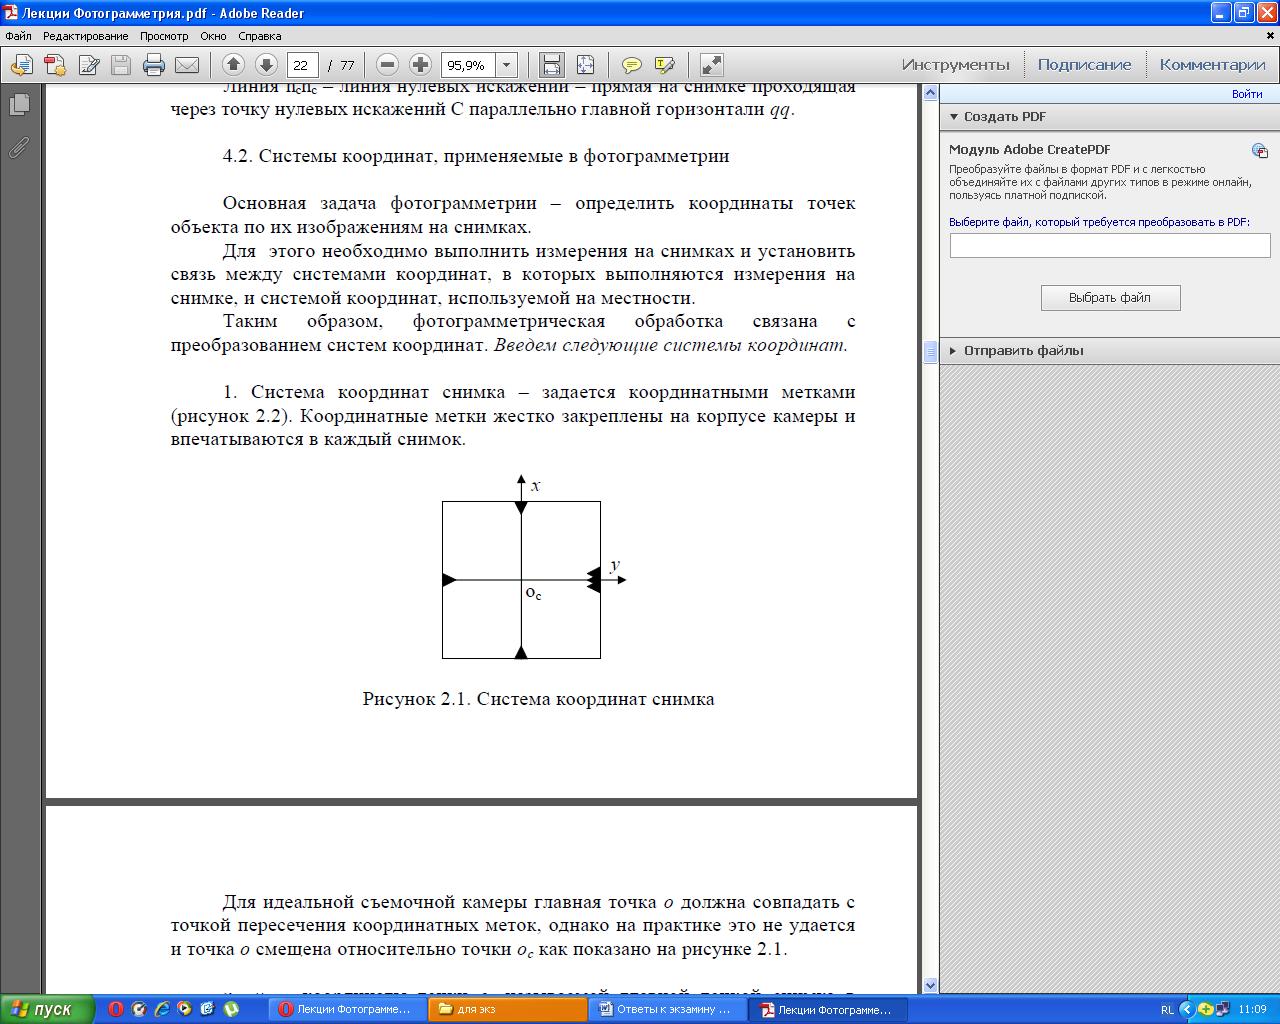Click the taskbar clock 11:09
Image resolution: width=1280 pixels, height=1024 pixels.
[x=1252, y=1010]
